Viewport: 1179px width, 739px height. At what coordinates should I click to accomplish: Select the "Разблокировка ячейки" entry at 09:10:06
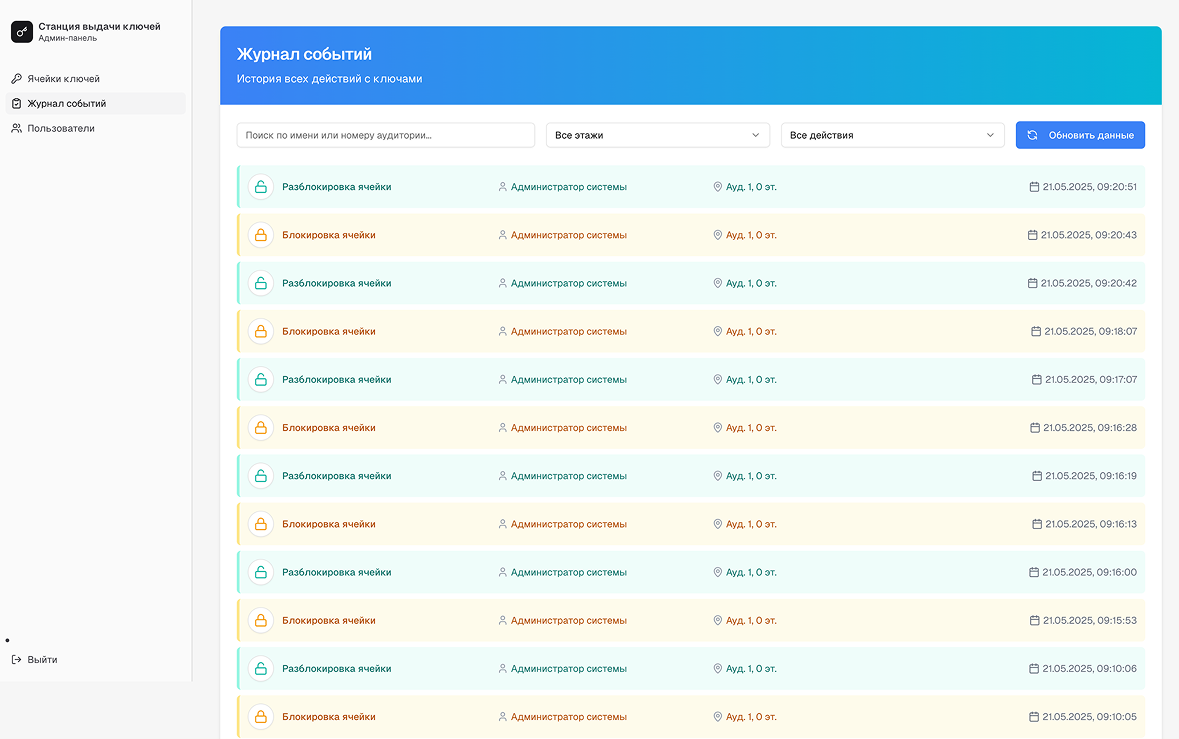(336, 669)
